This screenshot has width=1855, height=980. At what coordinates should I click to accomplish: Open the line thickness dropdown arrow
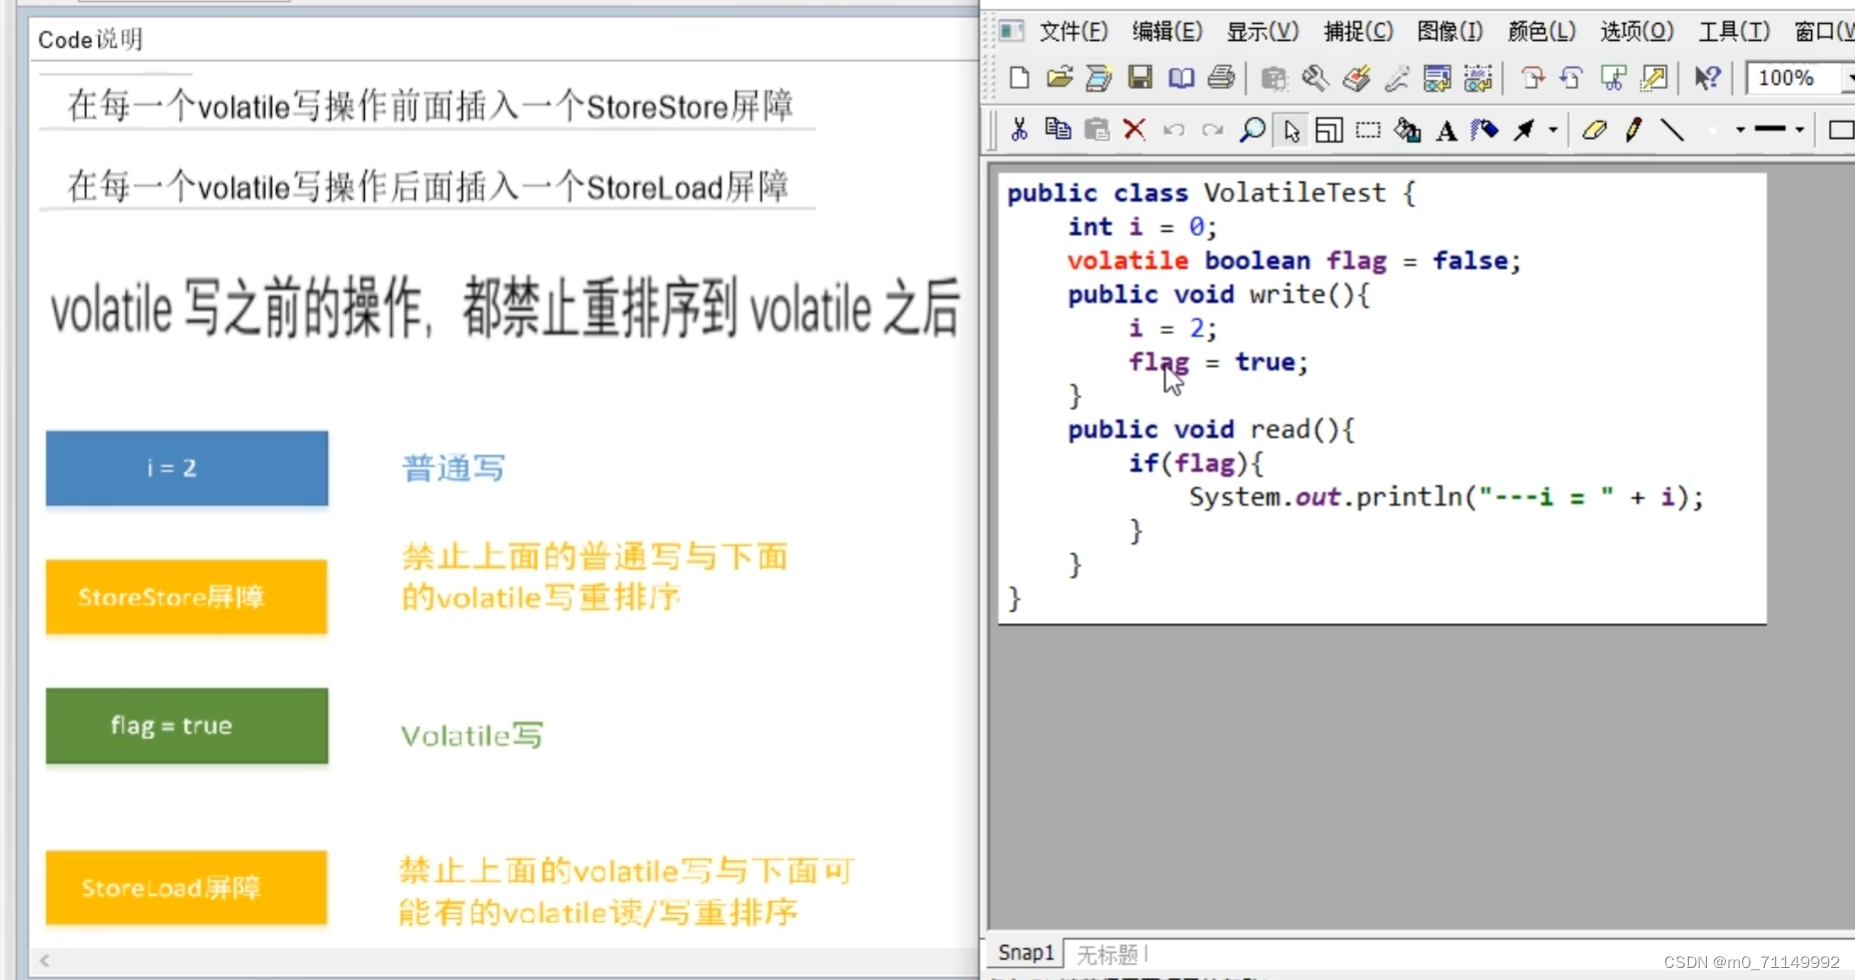click(1799, 130)
